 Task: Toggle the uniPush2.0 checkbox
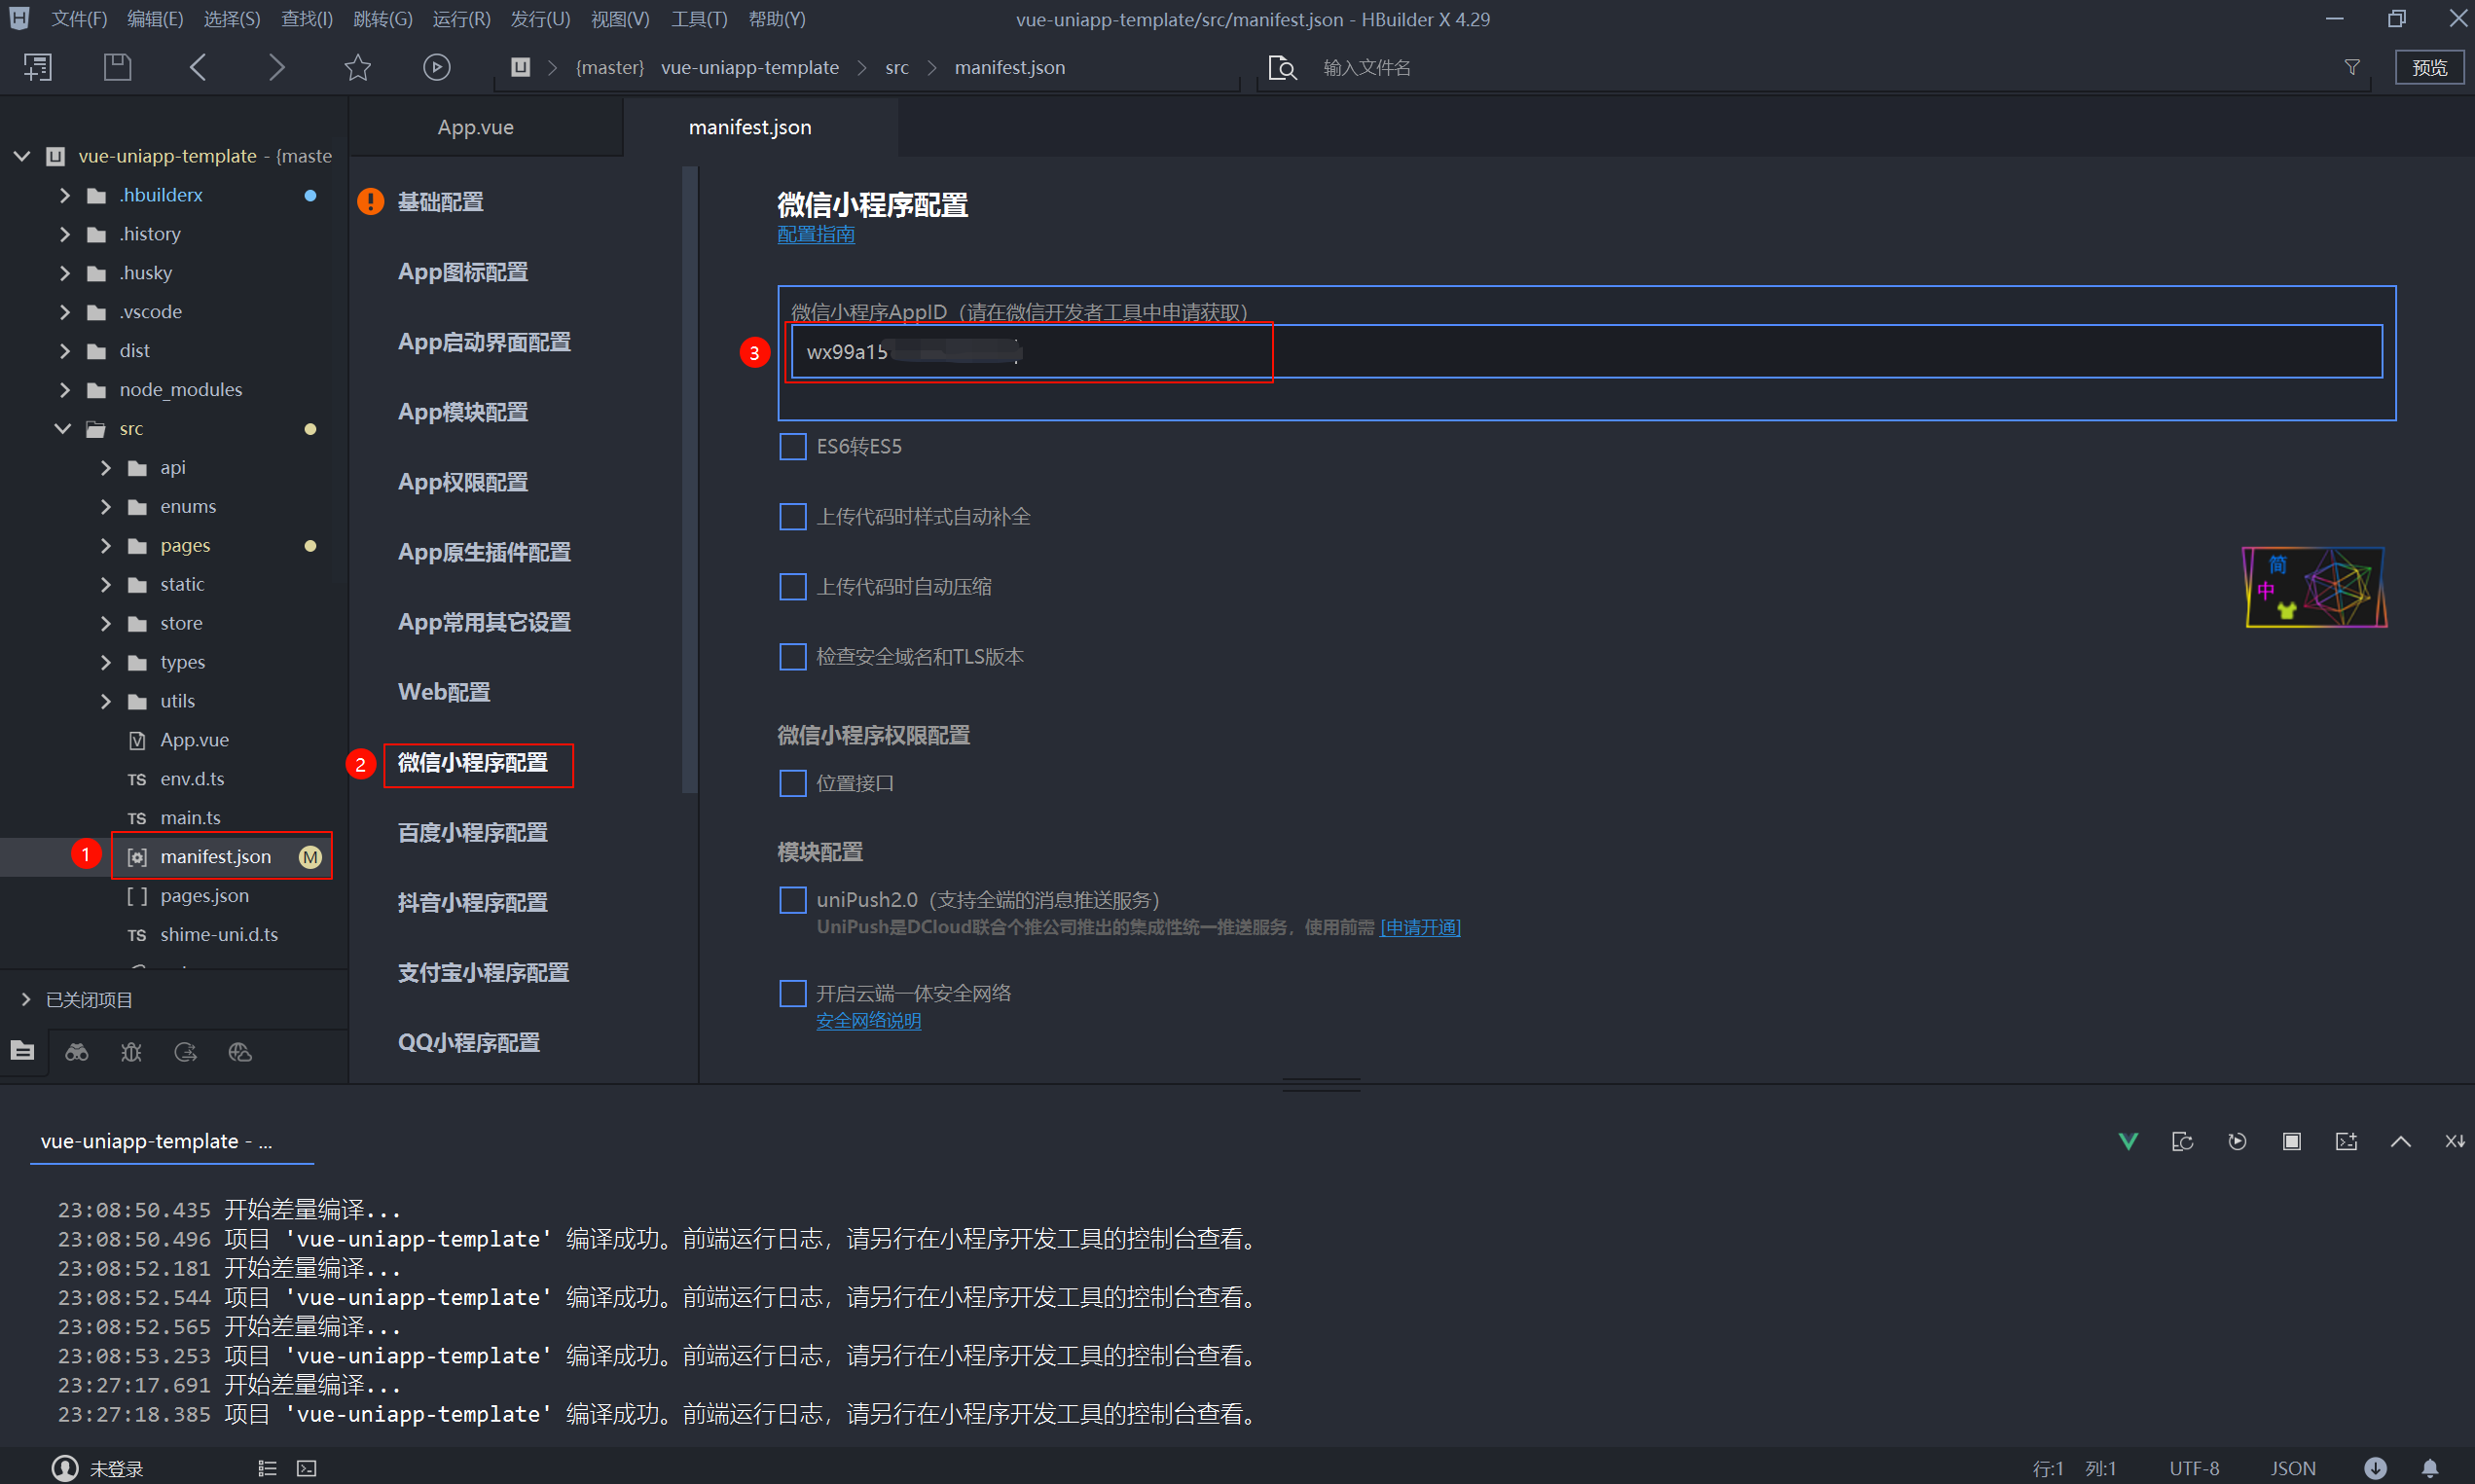(x=792, y=900)
